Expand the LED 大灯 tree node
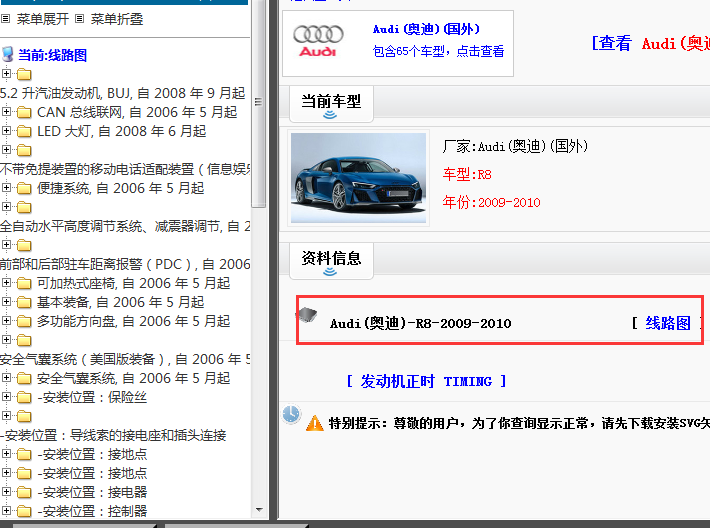The image size is (710, 528). coord(6,130)
